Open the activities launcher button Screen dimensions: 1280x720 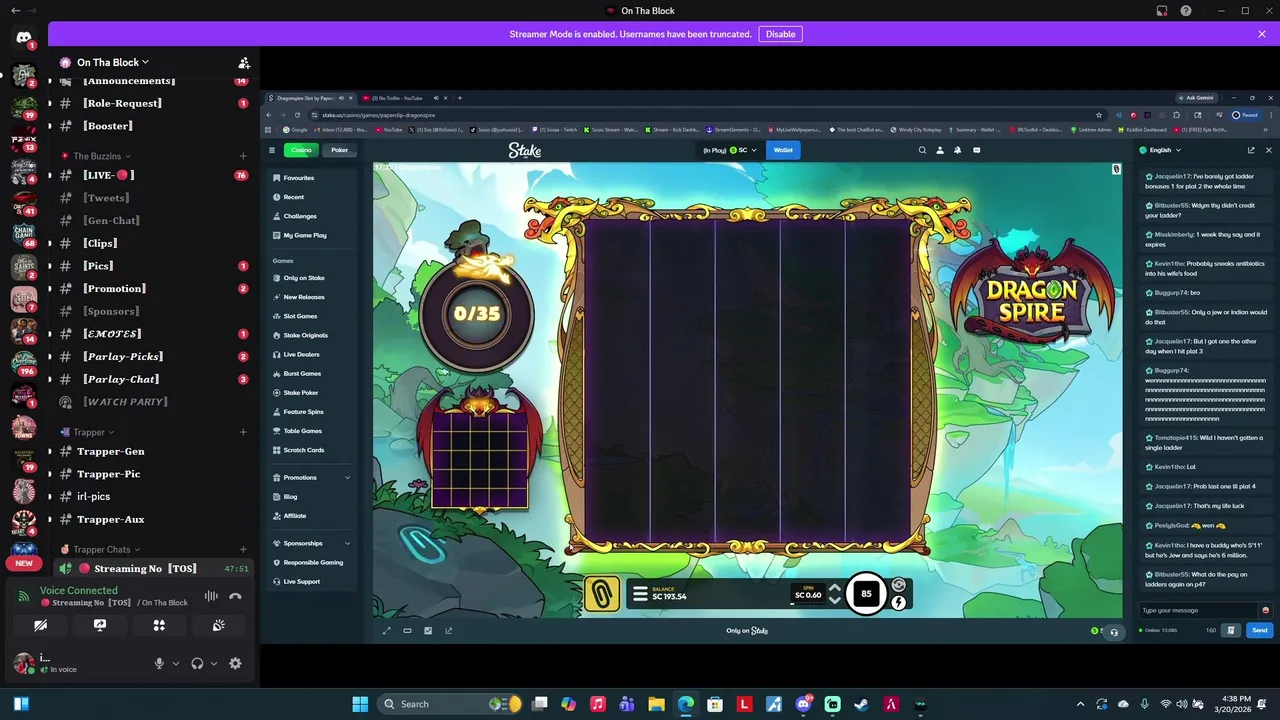click(159, 625)
